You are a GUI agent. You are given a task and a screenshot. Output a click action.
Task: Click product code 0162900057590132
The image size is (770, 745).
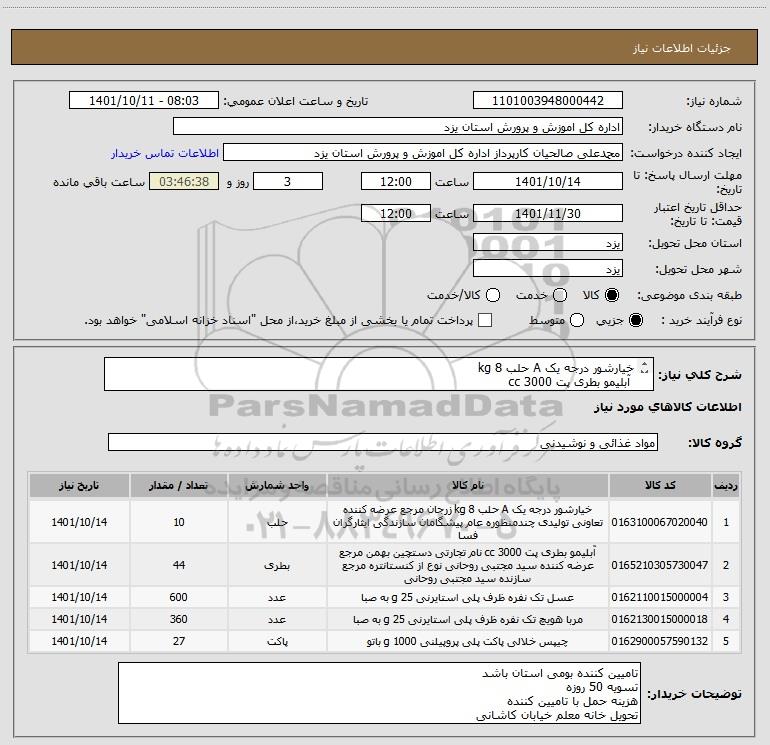point(660,641)
